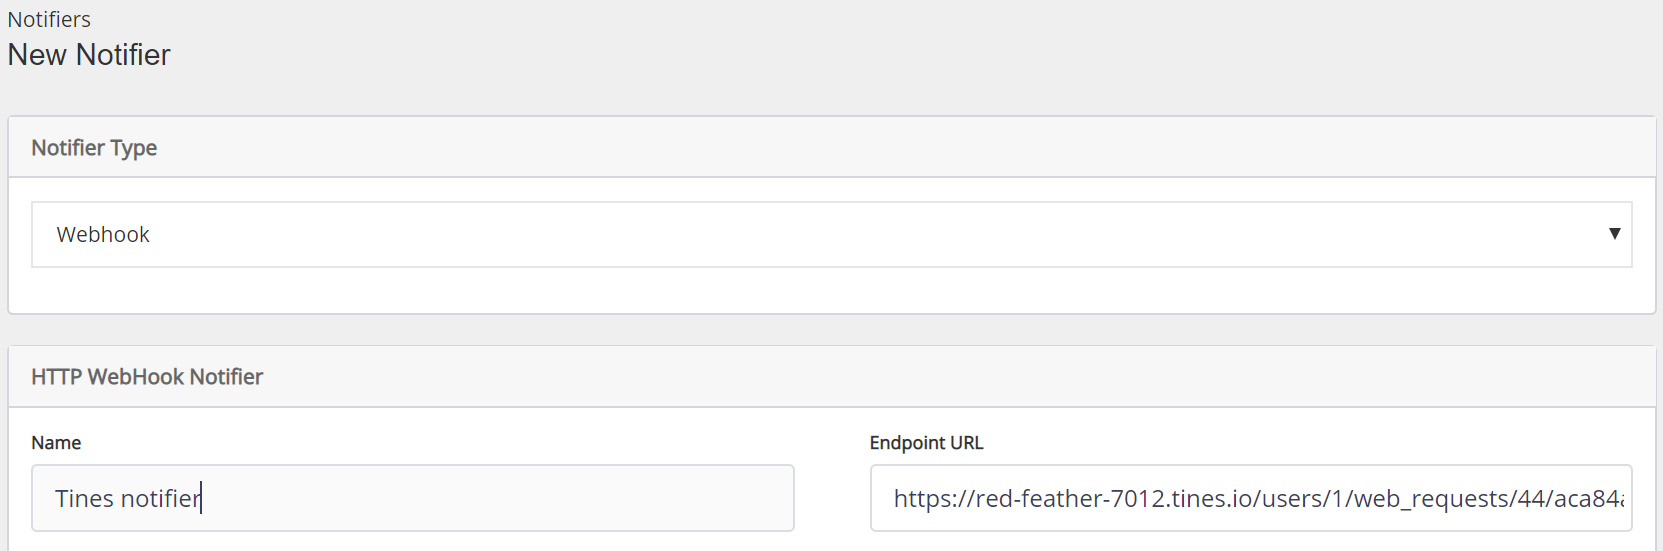Click the HTTP WebHook Notifier section heading

[x=147, y=377]
